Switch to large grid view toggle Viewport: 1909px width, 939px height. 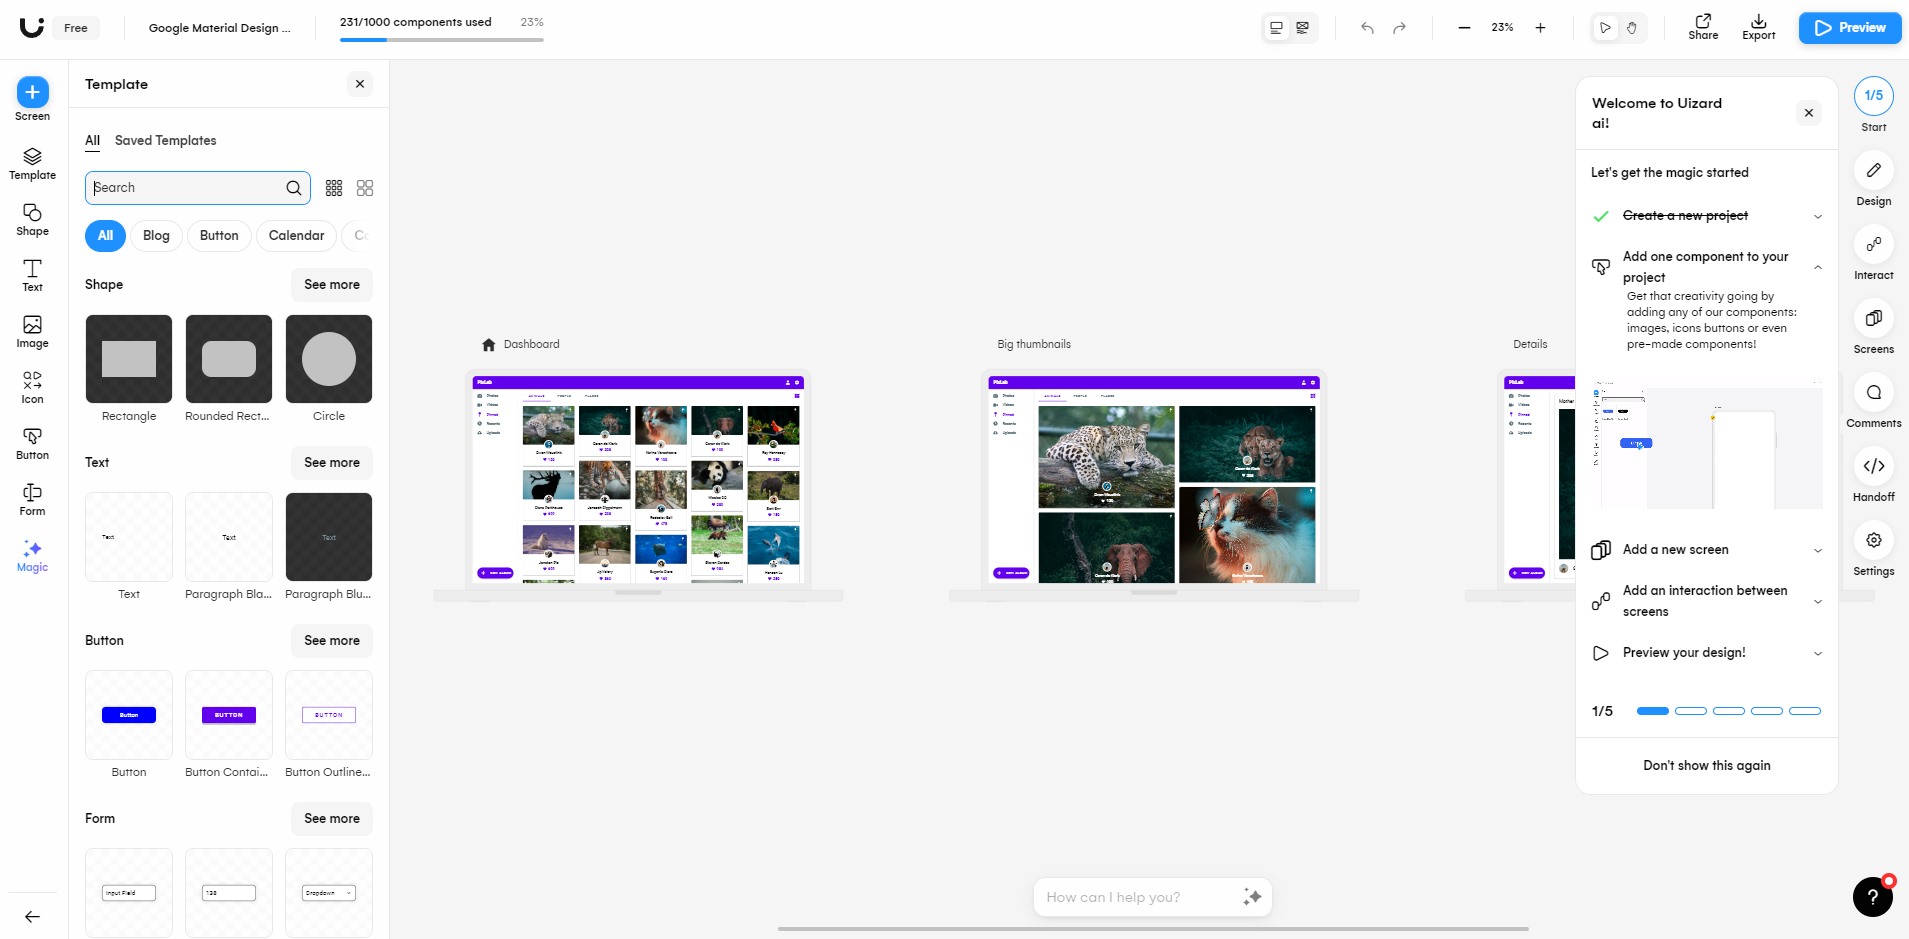(365, 188)
